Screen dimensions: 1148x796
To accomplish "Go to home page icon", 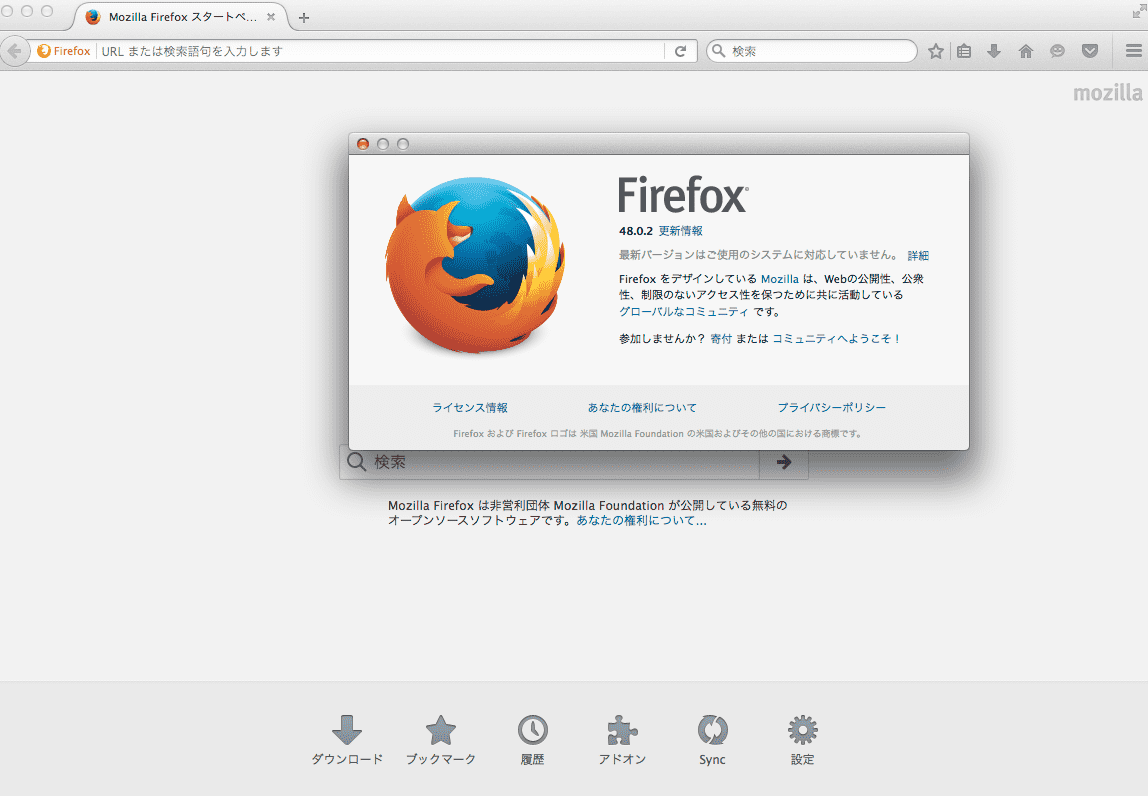I will pos(1026,51).
